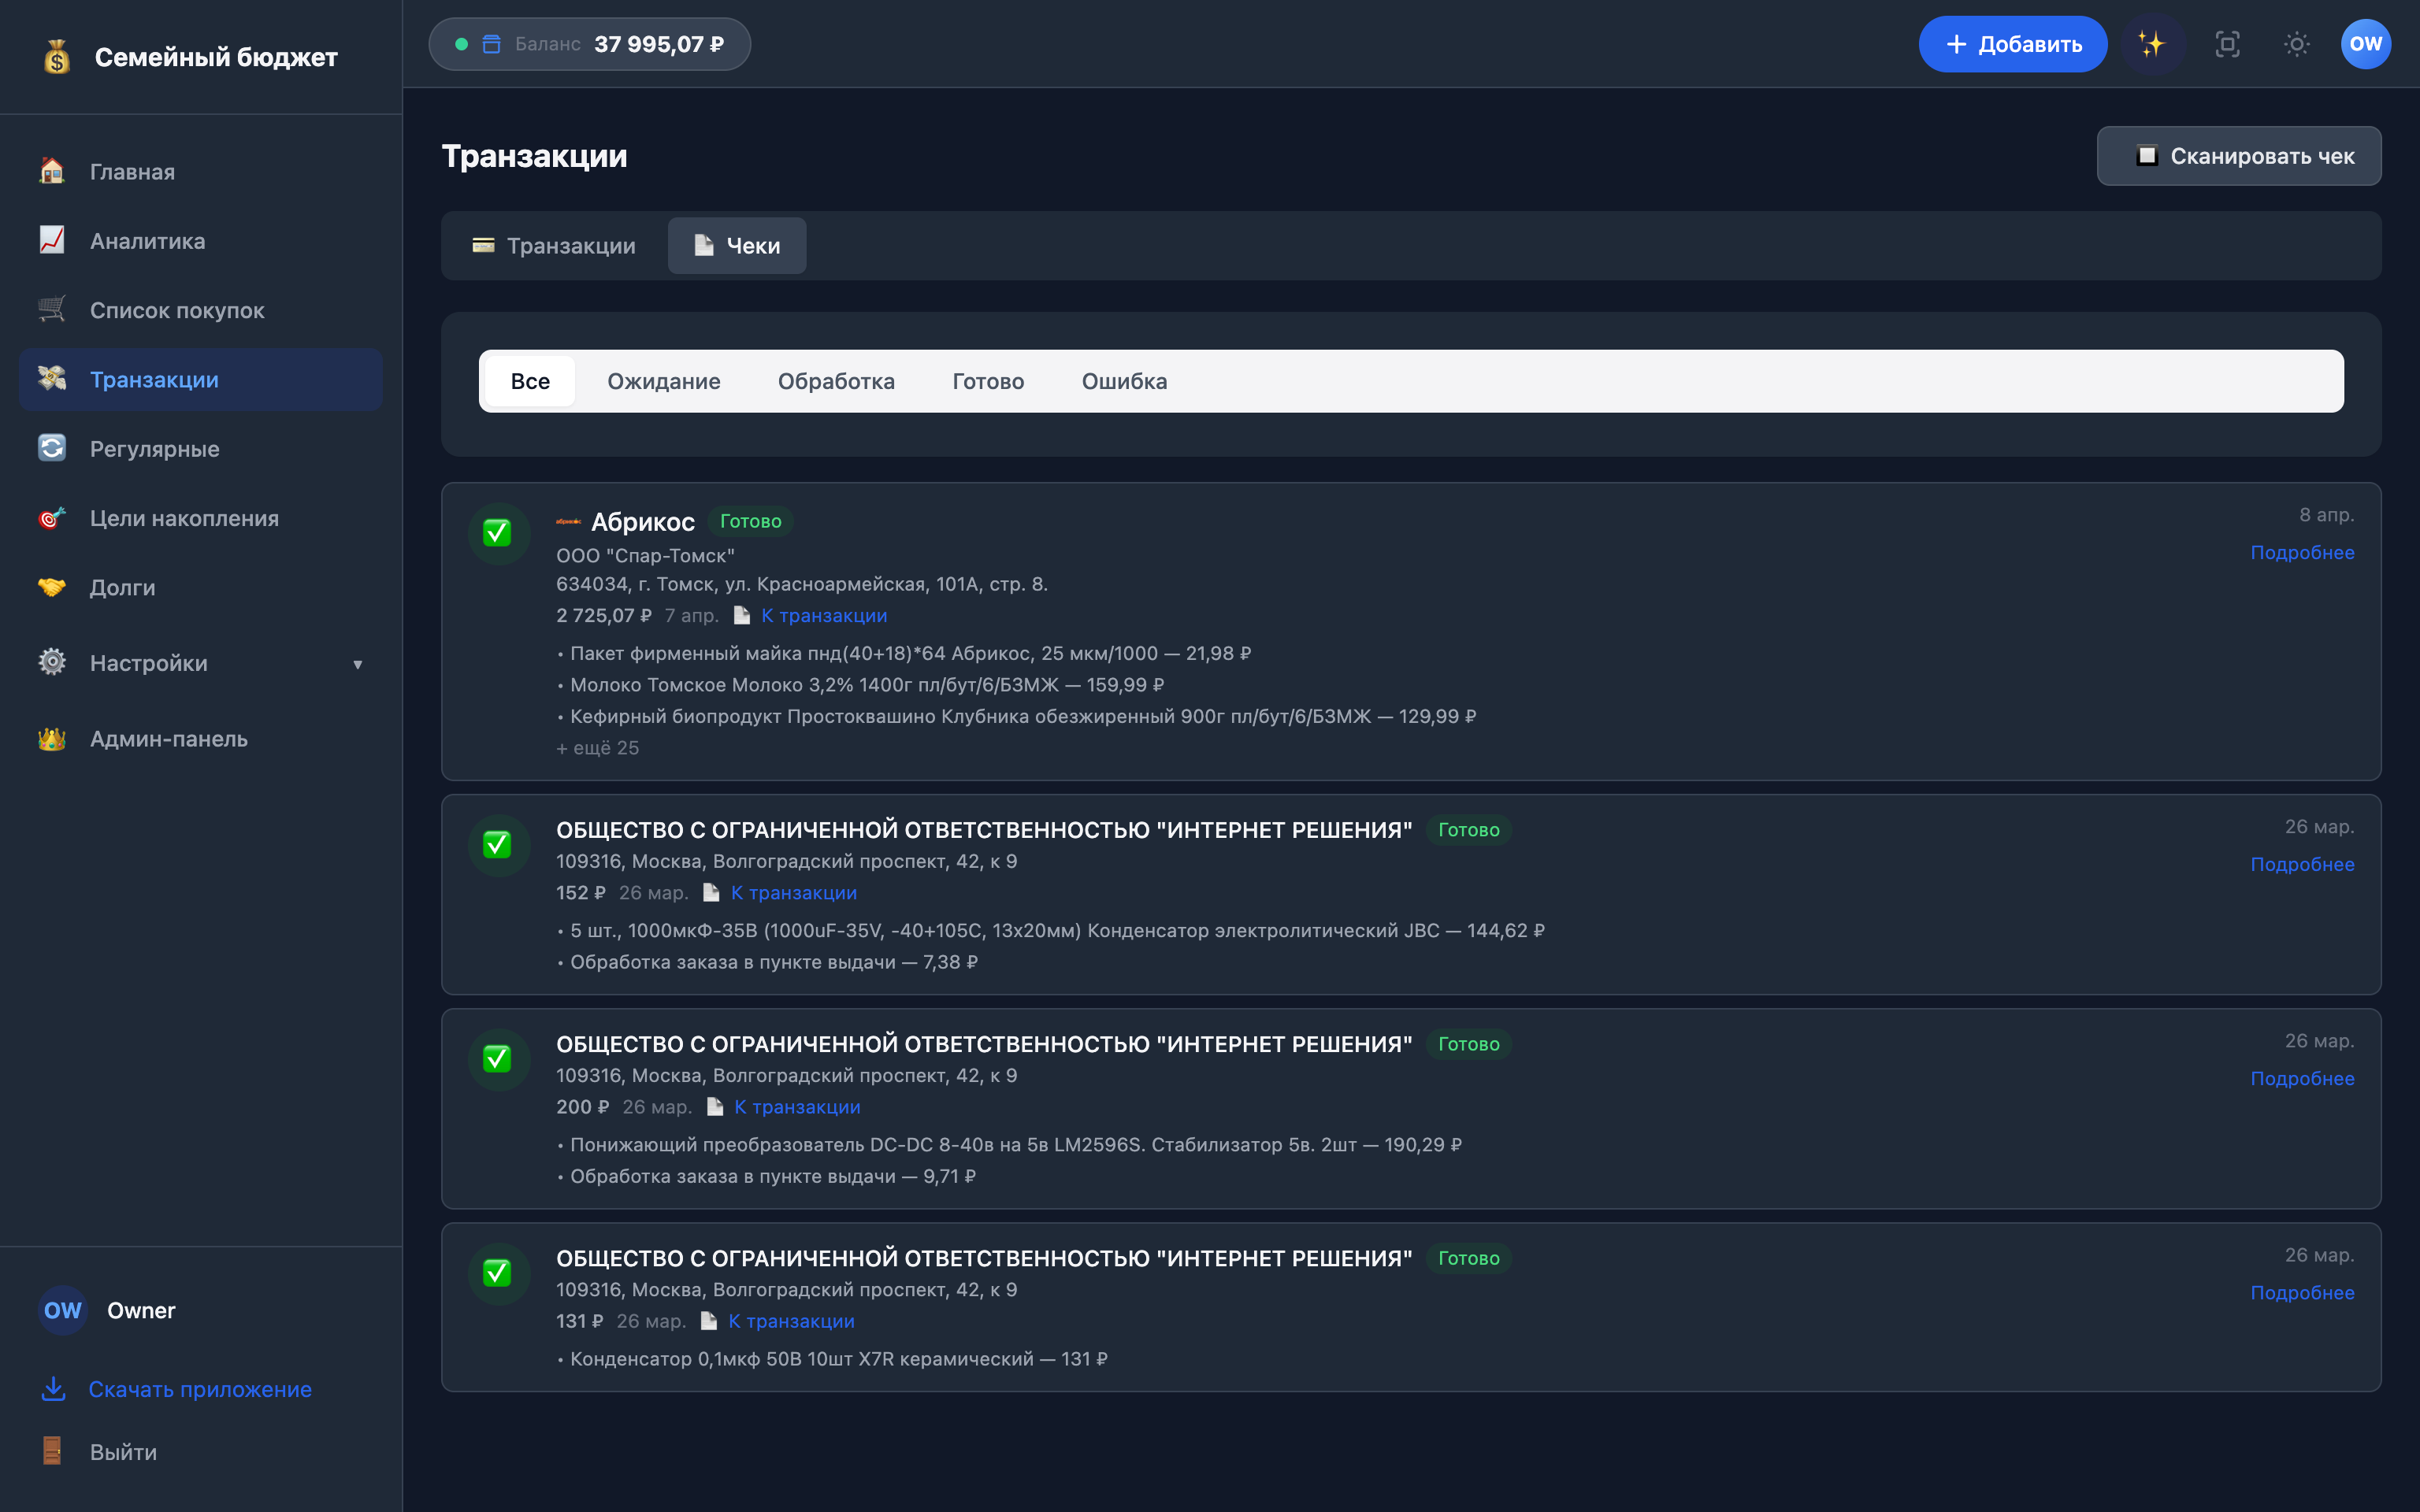Click the Молоко Томское Молоко item line
This screenshot has height=1512, width=2420.
pyautogui.click(x=860, y=685)
